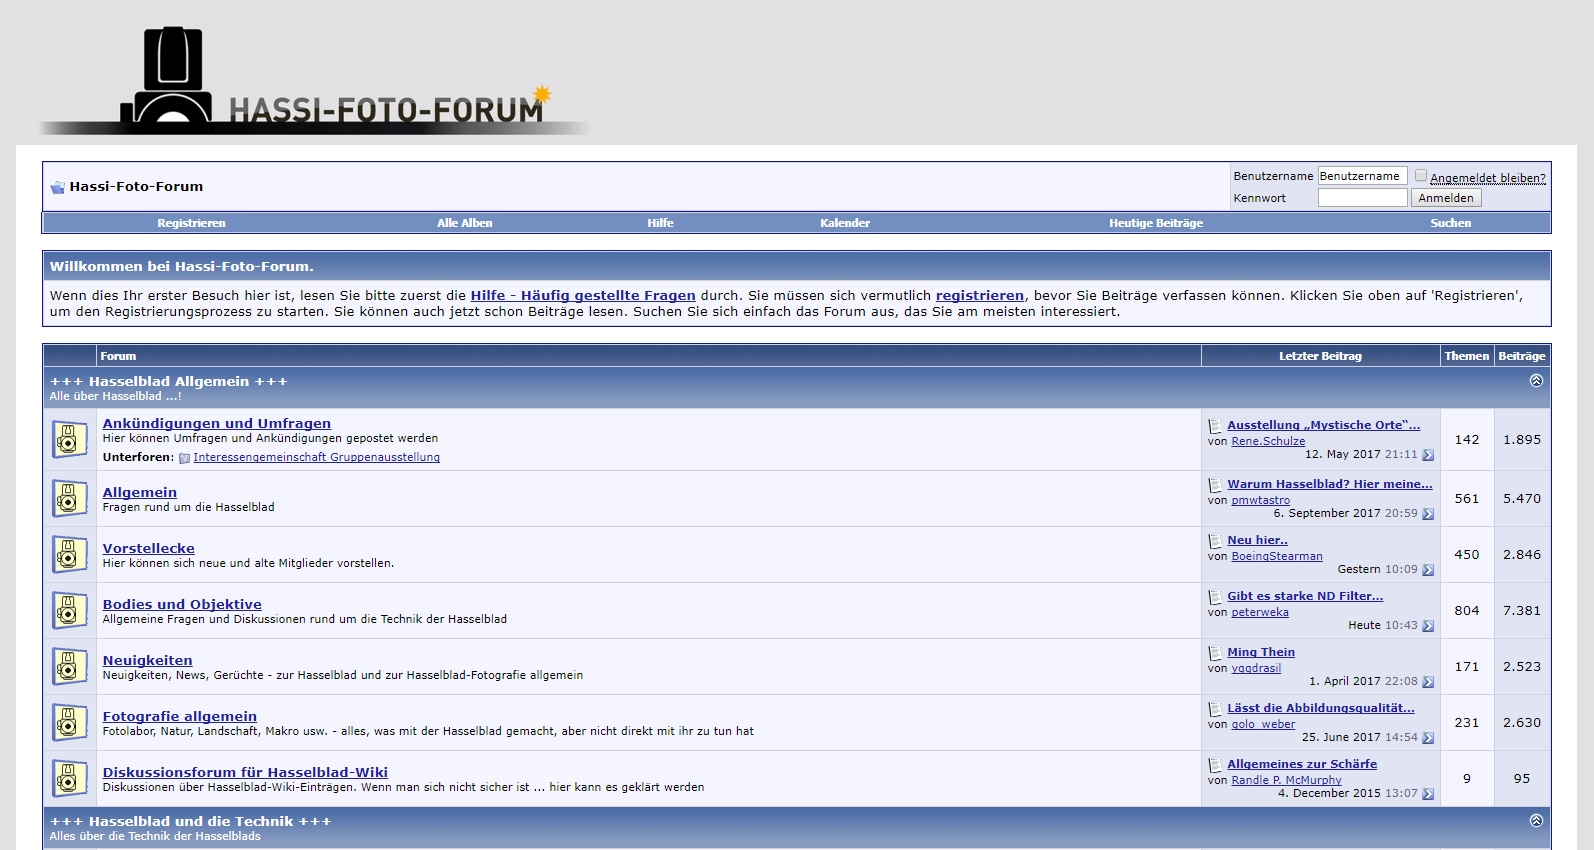Open the Fotografie allgemein forum
This screenshot has height=850, width=1594.
coord(180,717)
